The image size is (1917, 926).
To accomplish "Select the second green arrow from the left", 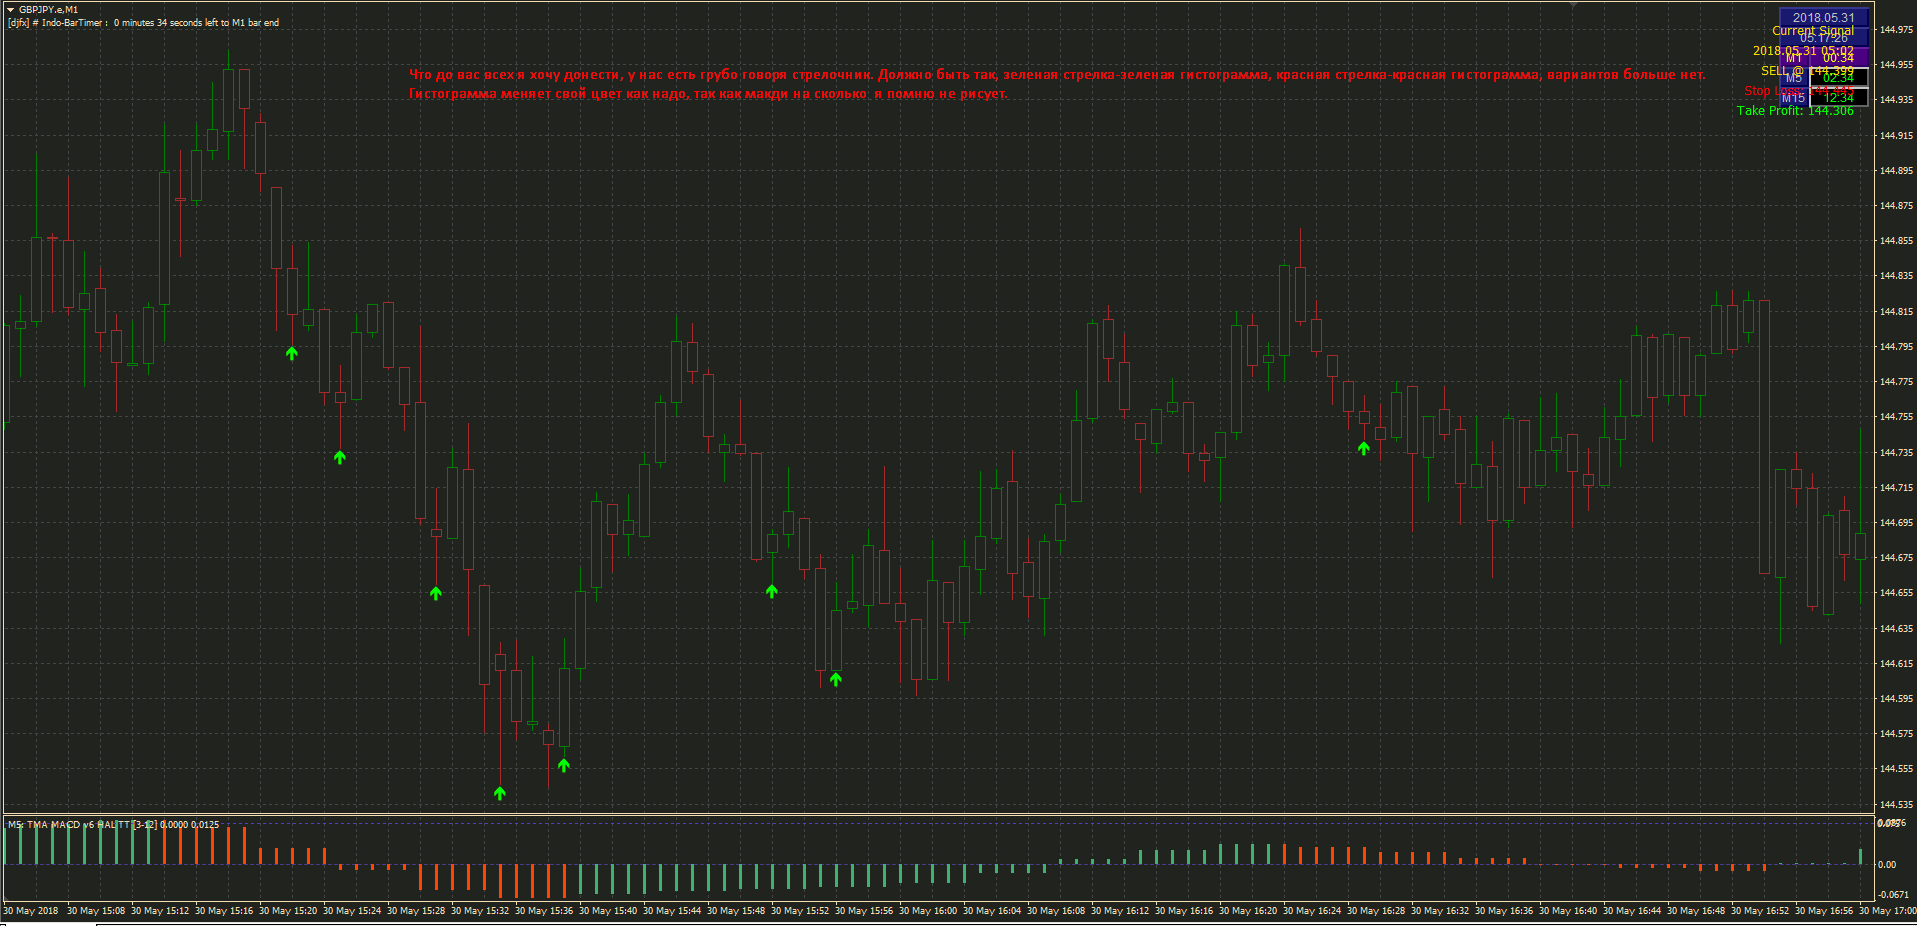I will coord(340,457).
